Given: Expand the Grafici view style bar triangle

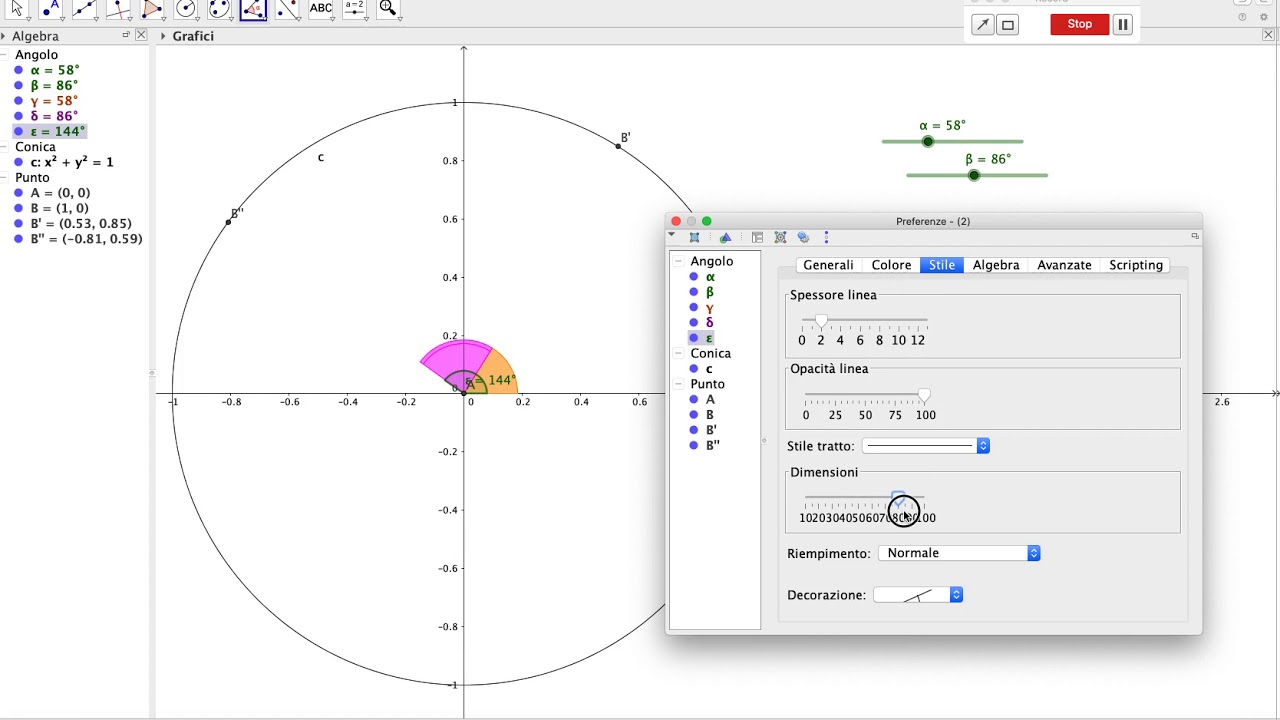Looking at the screenshot, I should (x=164, y=36).
